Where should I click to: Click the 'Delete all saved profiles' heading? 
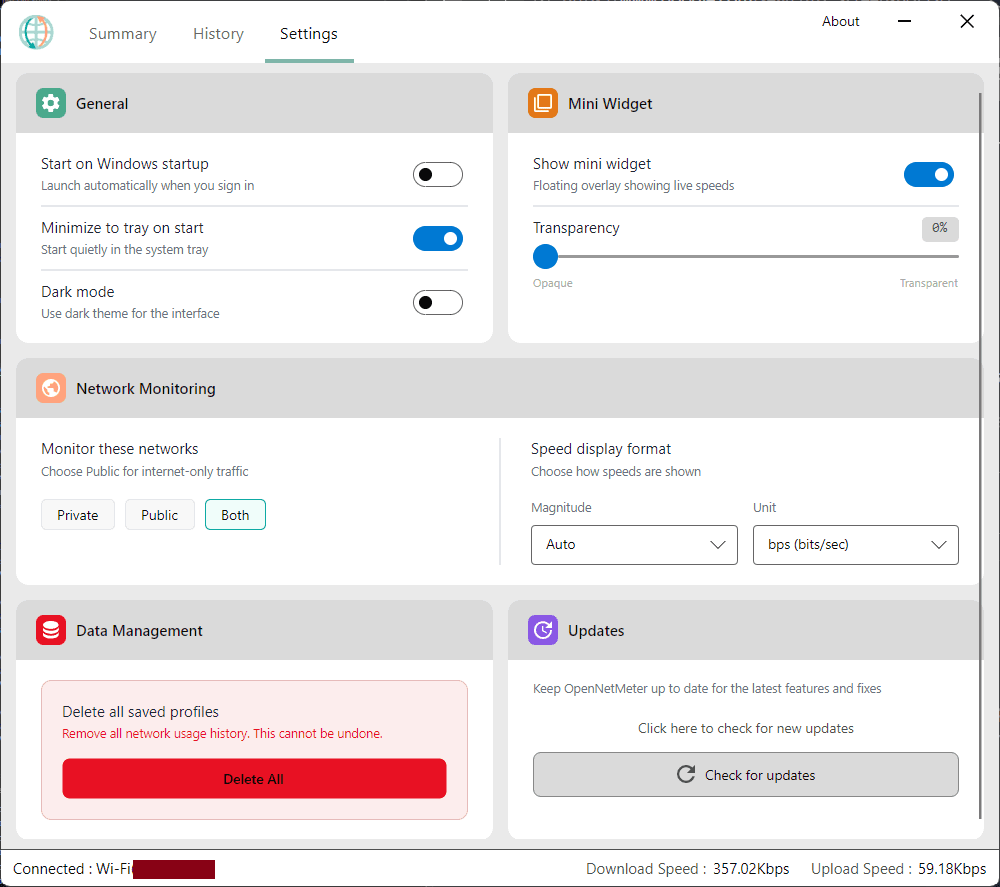pyautogui.click(x=140, y=712)
